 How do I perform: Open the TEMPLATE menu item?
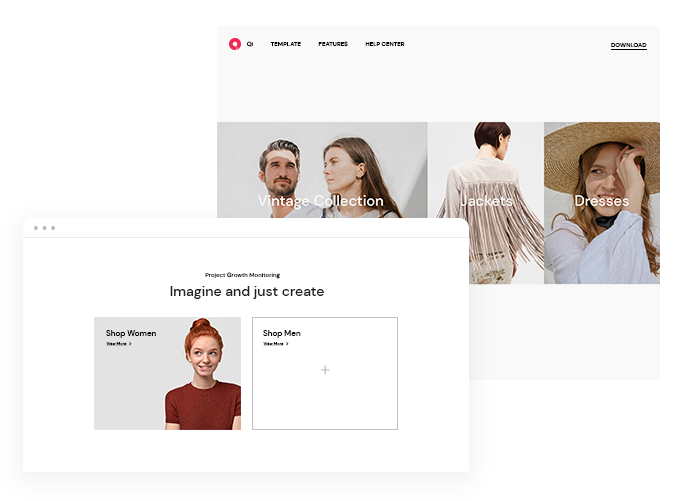click(286, 45)
